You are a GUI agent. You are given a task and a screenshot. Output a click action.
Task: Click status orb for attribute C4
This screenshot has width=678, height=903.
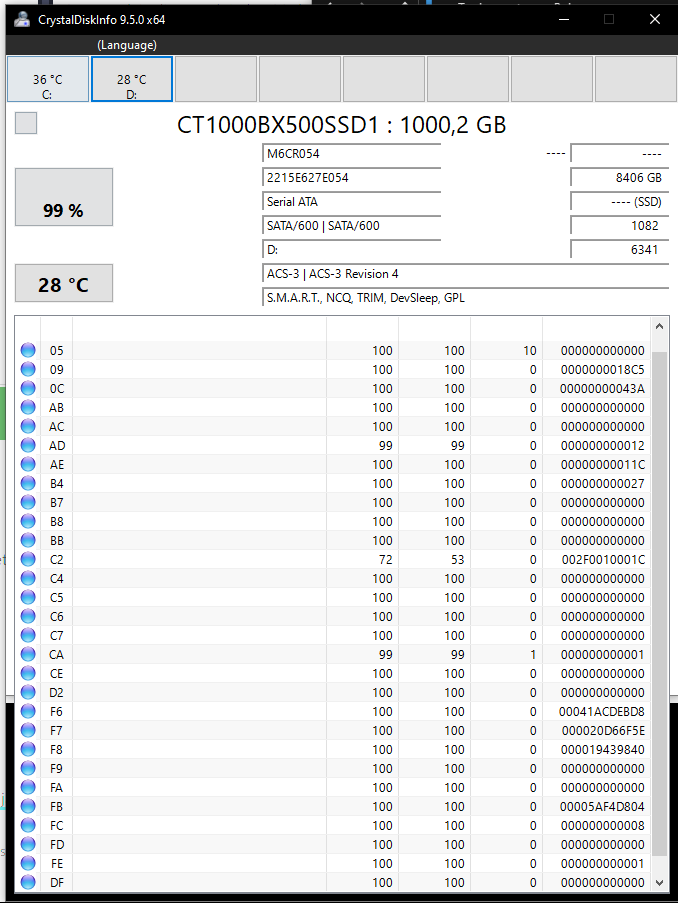[x=28, y=578]
